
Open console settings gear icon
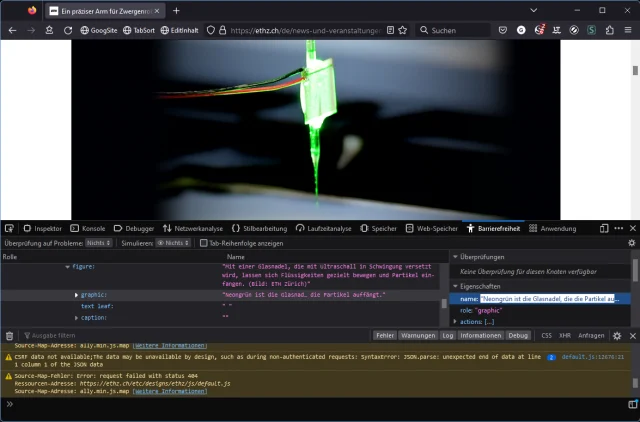click(617, 336)
